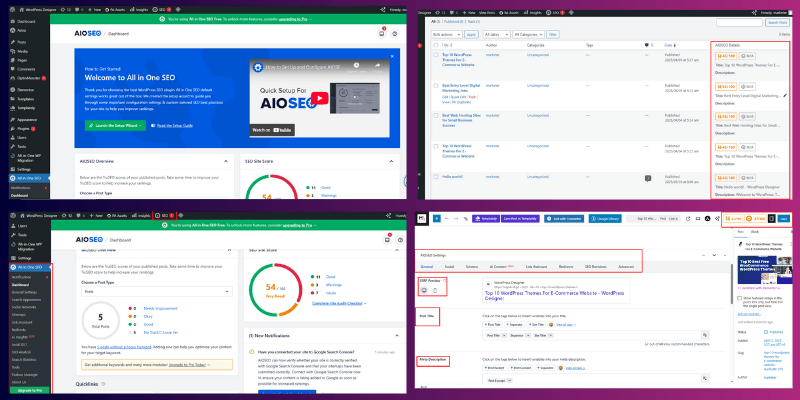Screen dimensions: 800x400
Task: Open Media in the welcome dashboard sidebar
Action: [22, 51]
